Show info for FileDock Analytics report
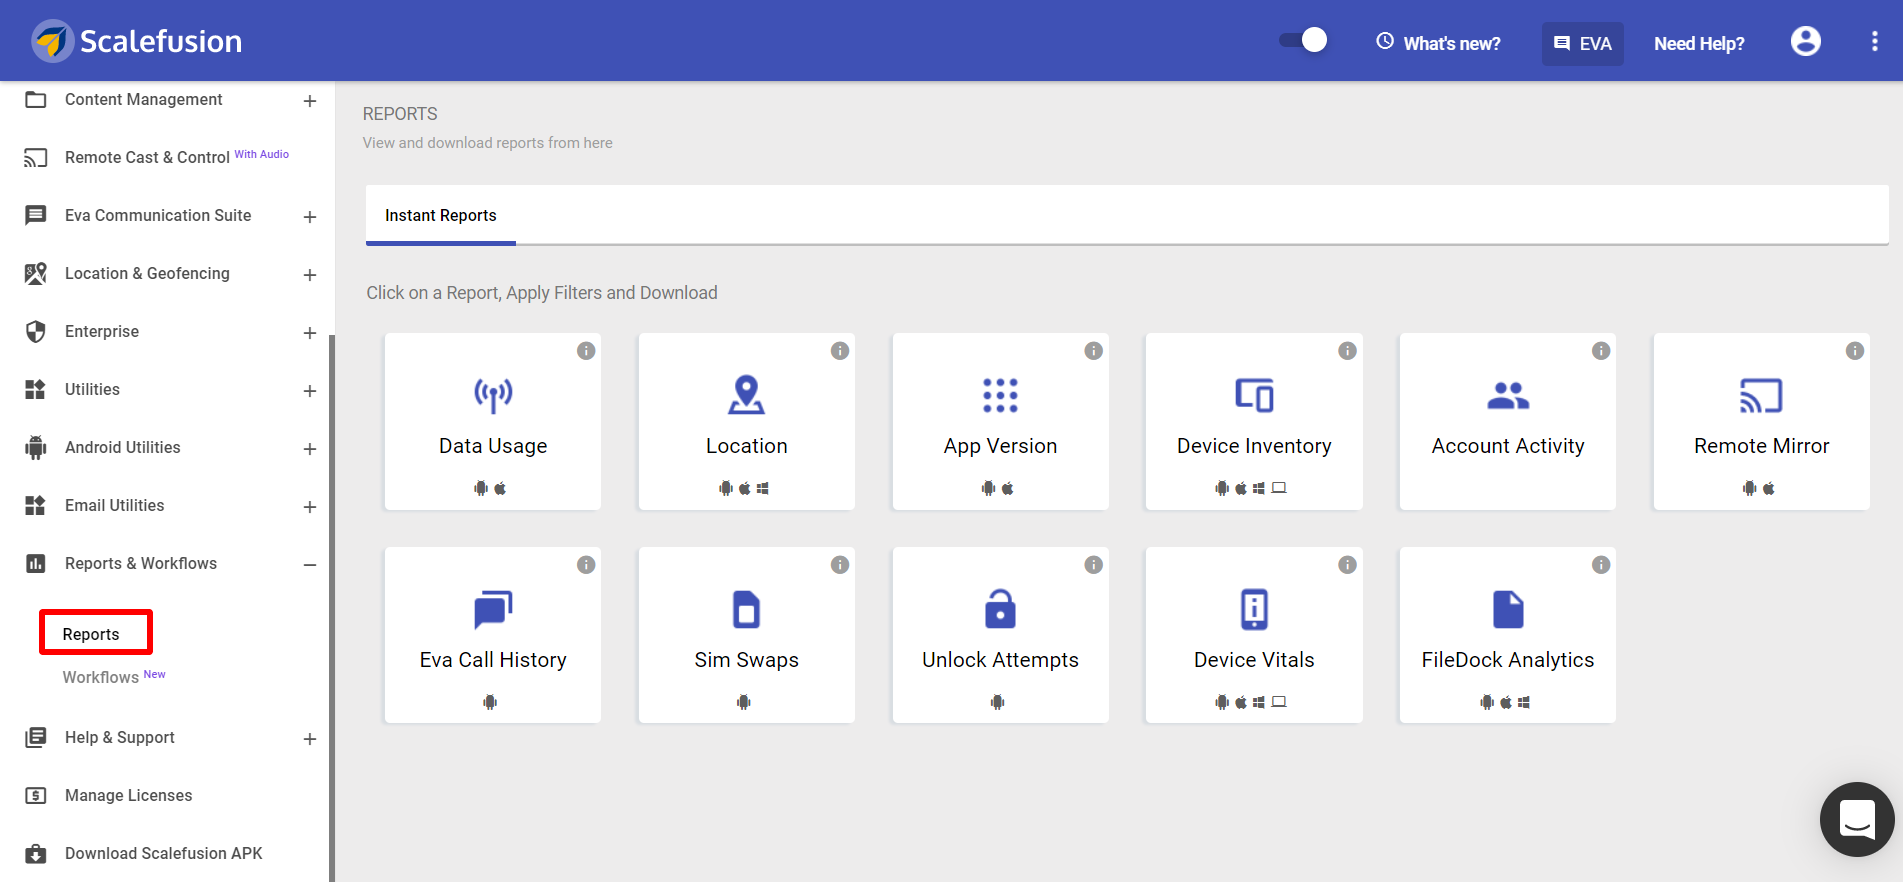This screenshot has width=1903, height=882. (1601, 564)
